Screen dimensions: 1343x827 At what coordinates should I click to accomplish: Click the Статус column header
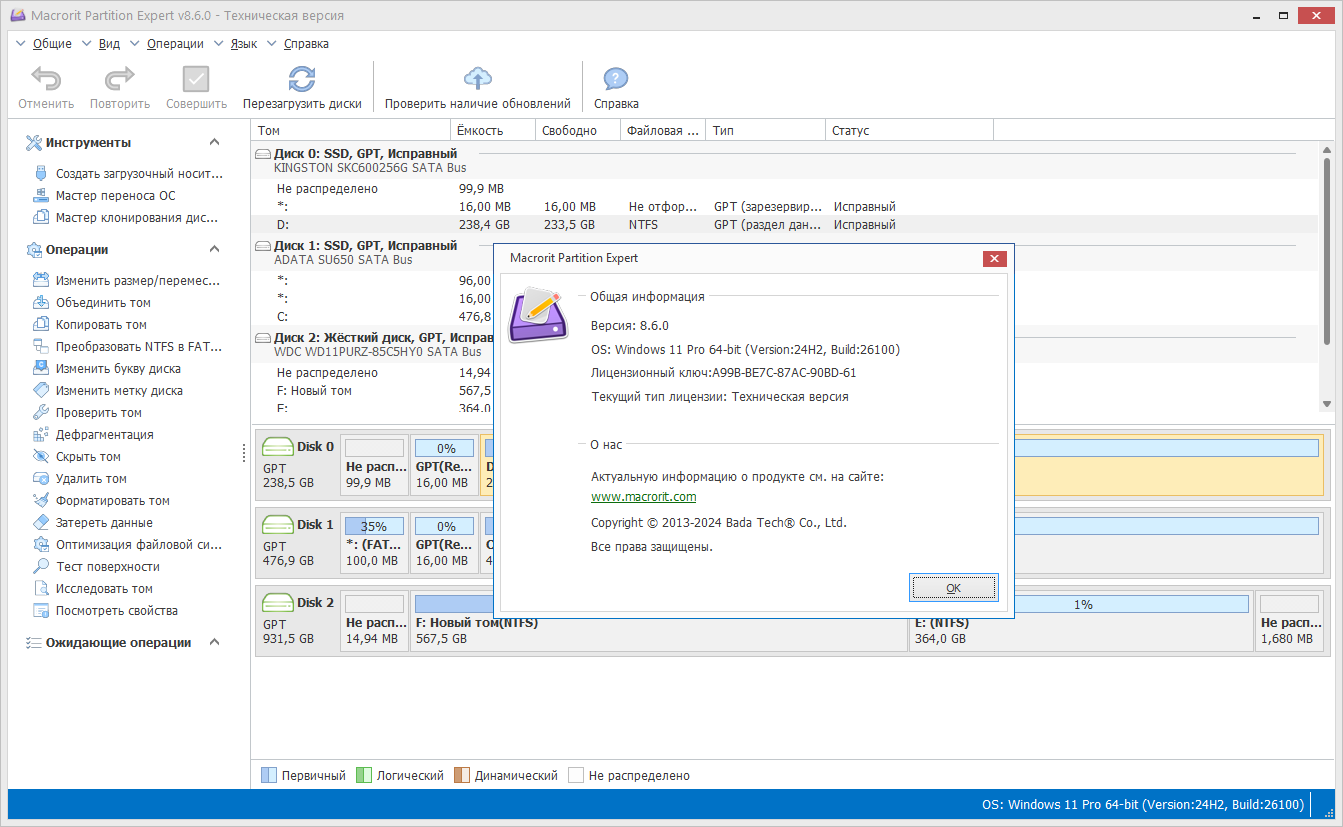click(909, 131)
